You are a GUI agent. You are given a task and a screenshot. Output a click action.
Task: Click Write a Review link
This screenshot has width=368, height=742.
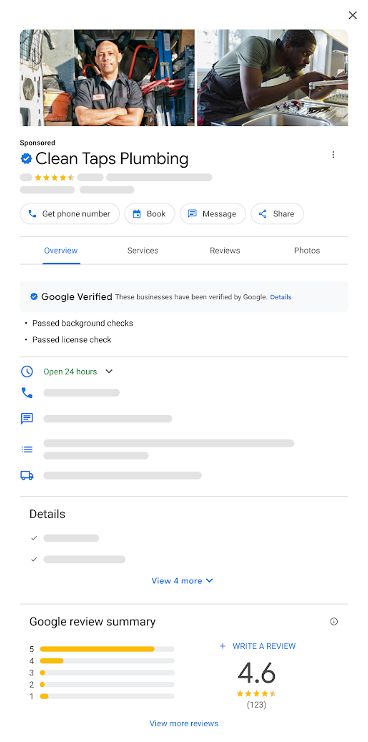[258, 646]
